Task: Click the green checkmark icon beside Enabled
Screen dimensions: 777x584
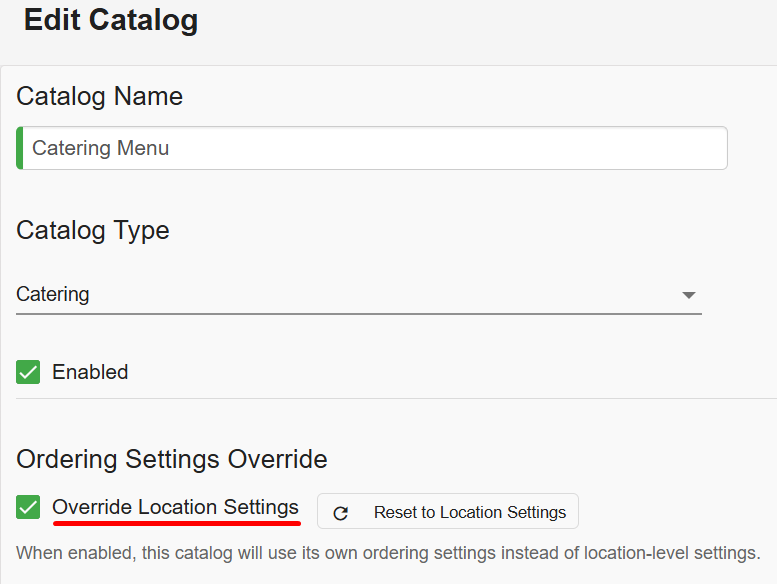Action: point(28,372)
